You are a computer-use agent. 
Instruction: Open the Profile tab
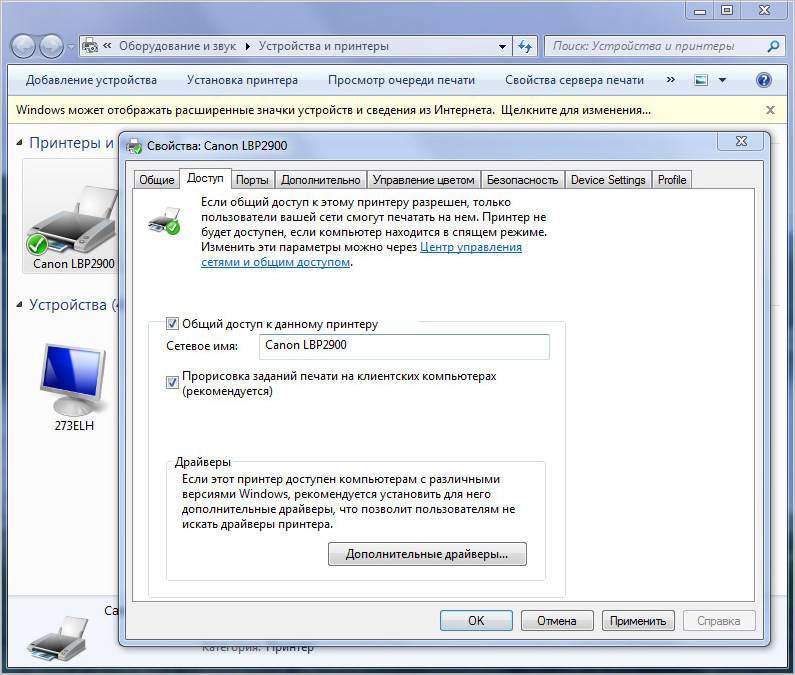(x=672, y=180)
